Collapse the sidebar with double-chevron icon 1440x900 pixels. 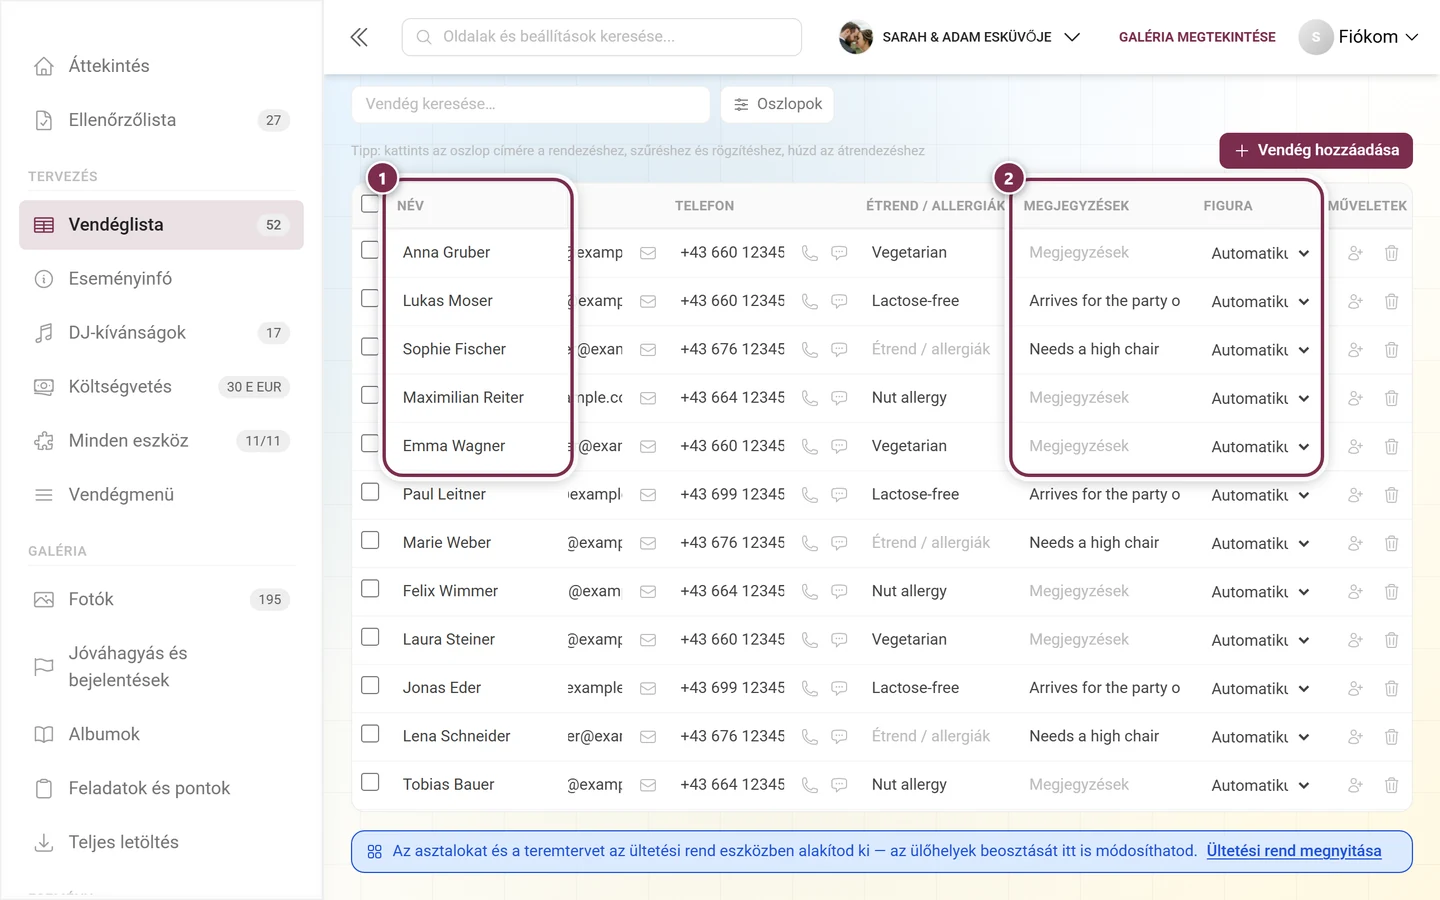pos(359,37)
